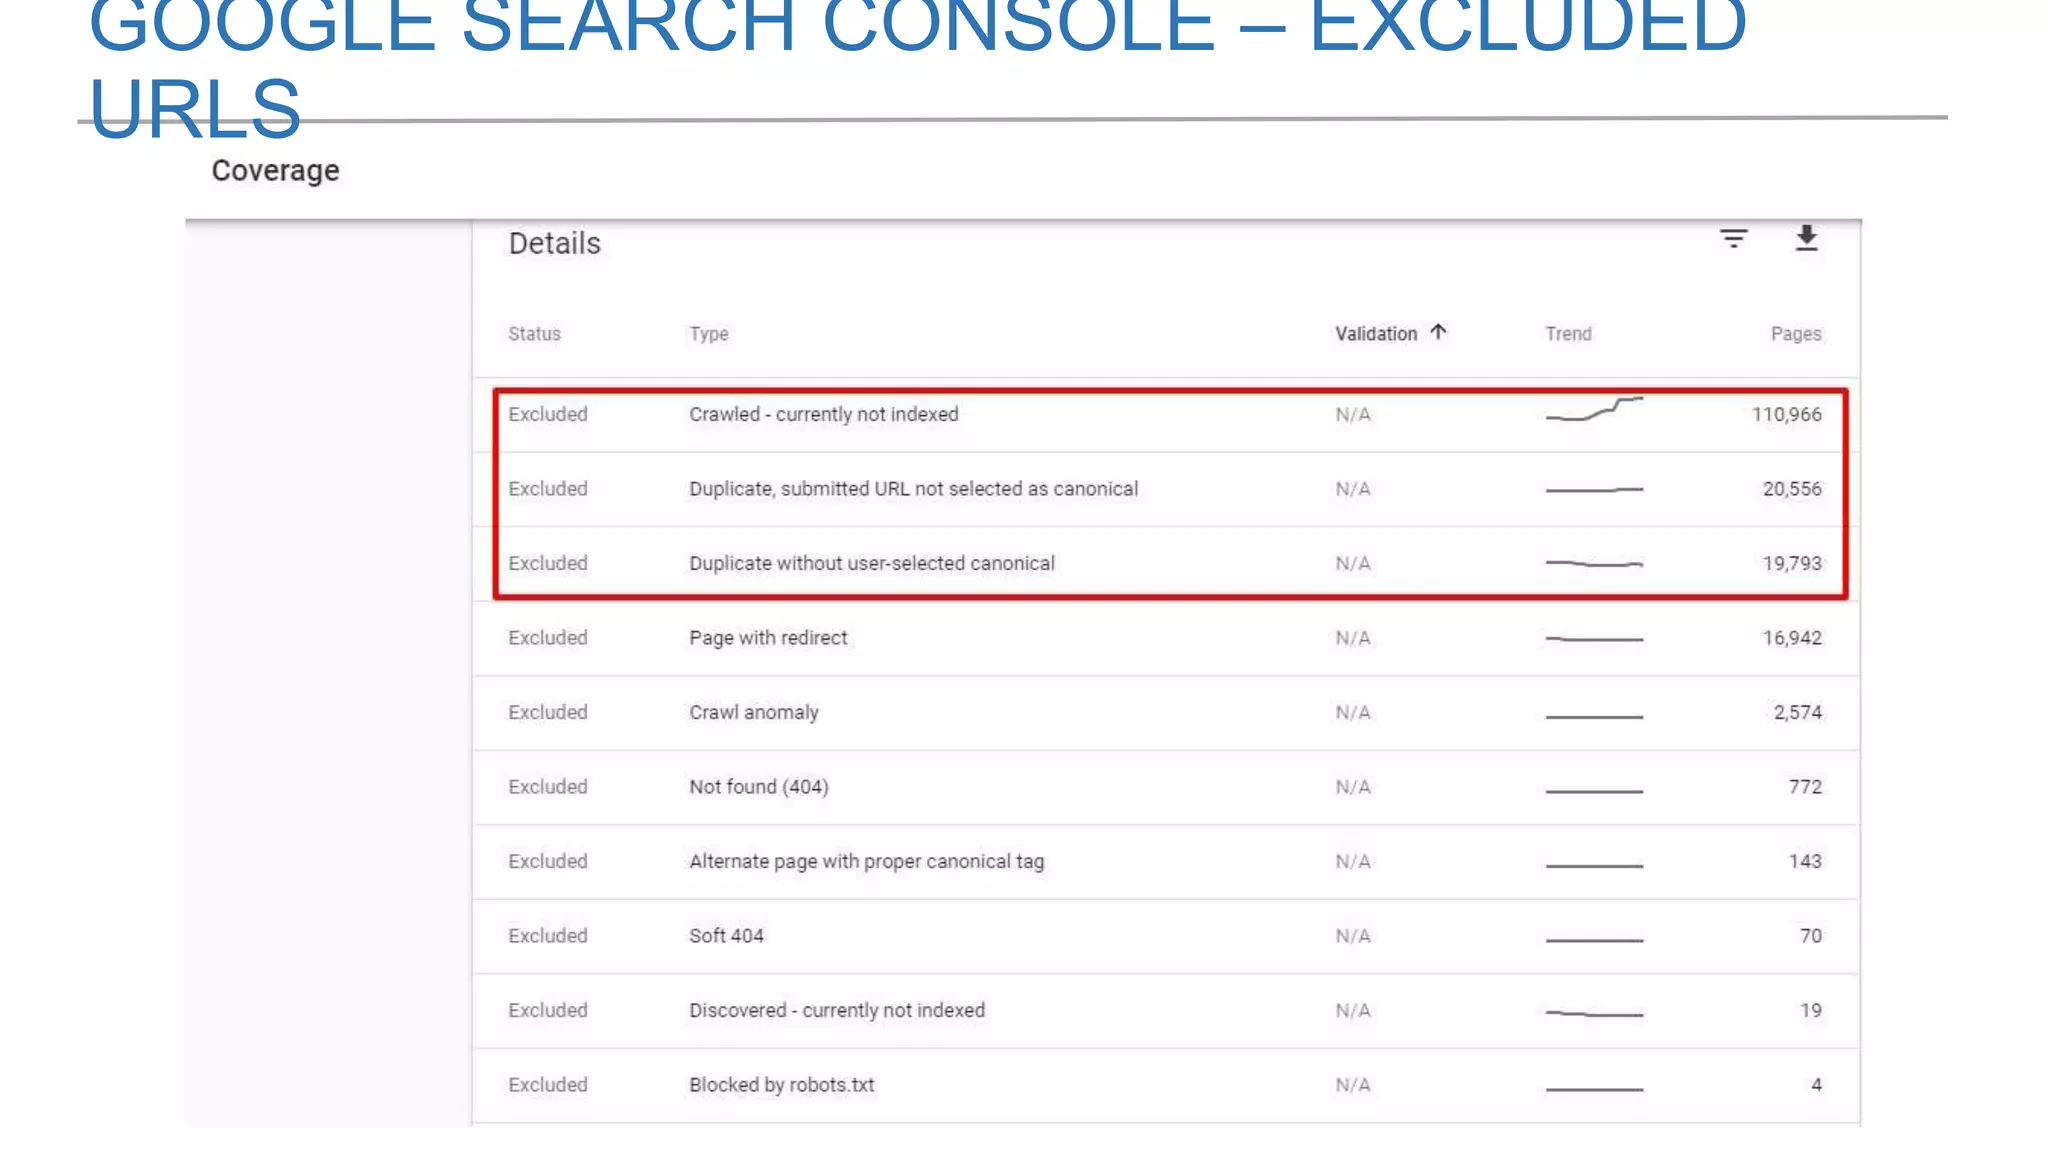This screenshot has height=1152, width=2048.
Task: Click the trend sparkline for Page with redirect
Action: point(1594,639)
